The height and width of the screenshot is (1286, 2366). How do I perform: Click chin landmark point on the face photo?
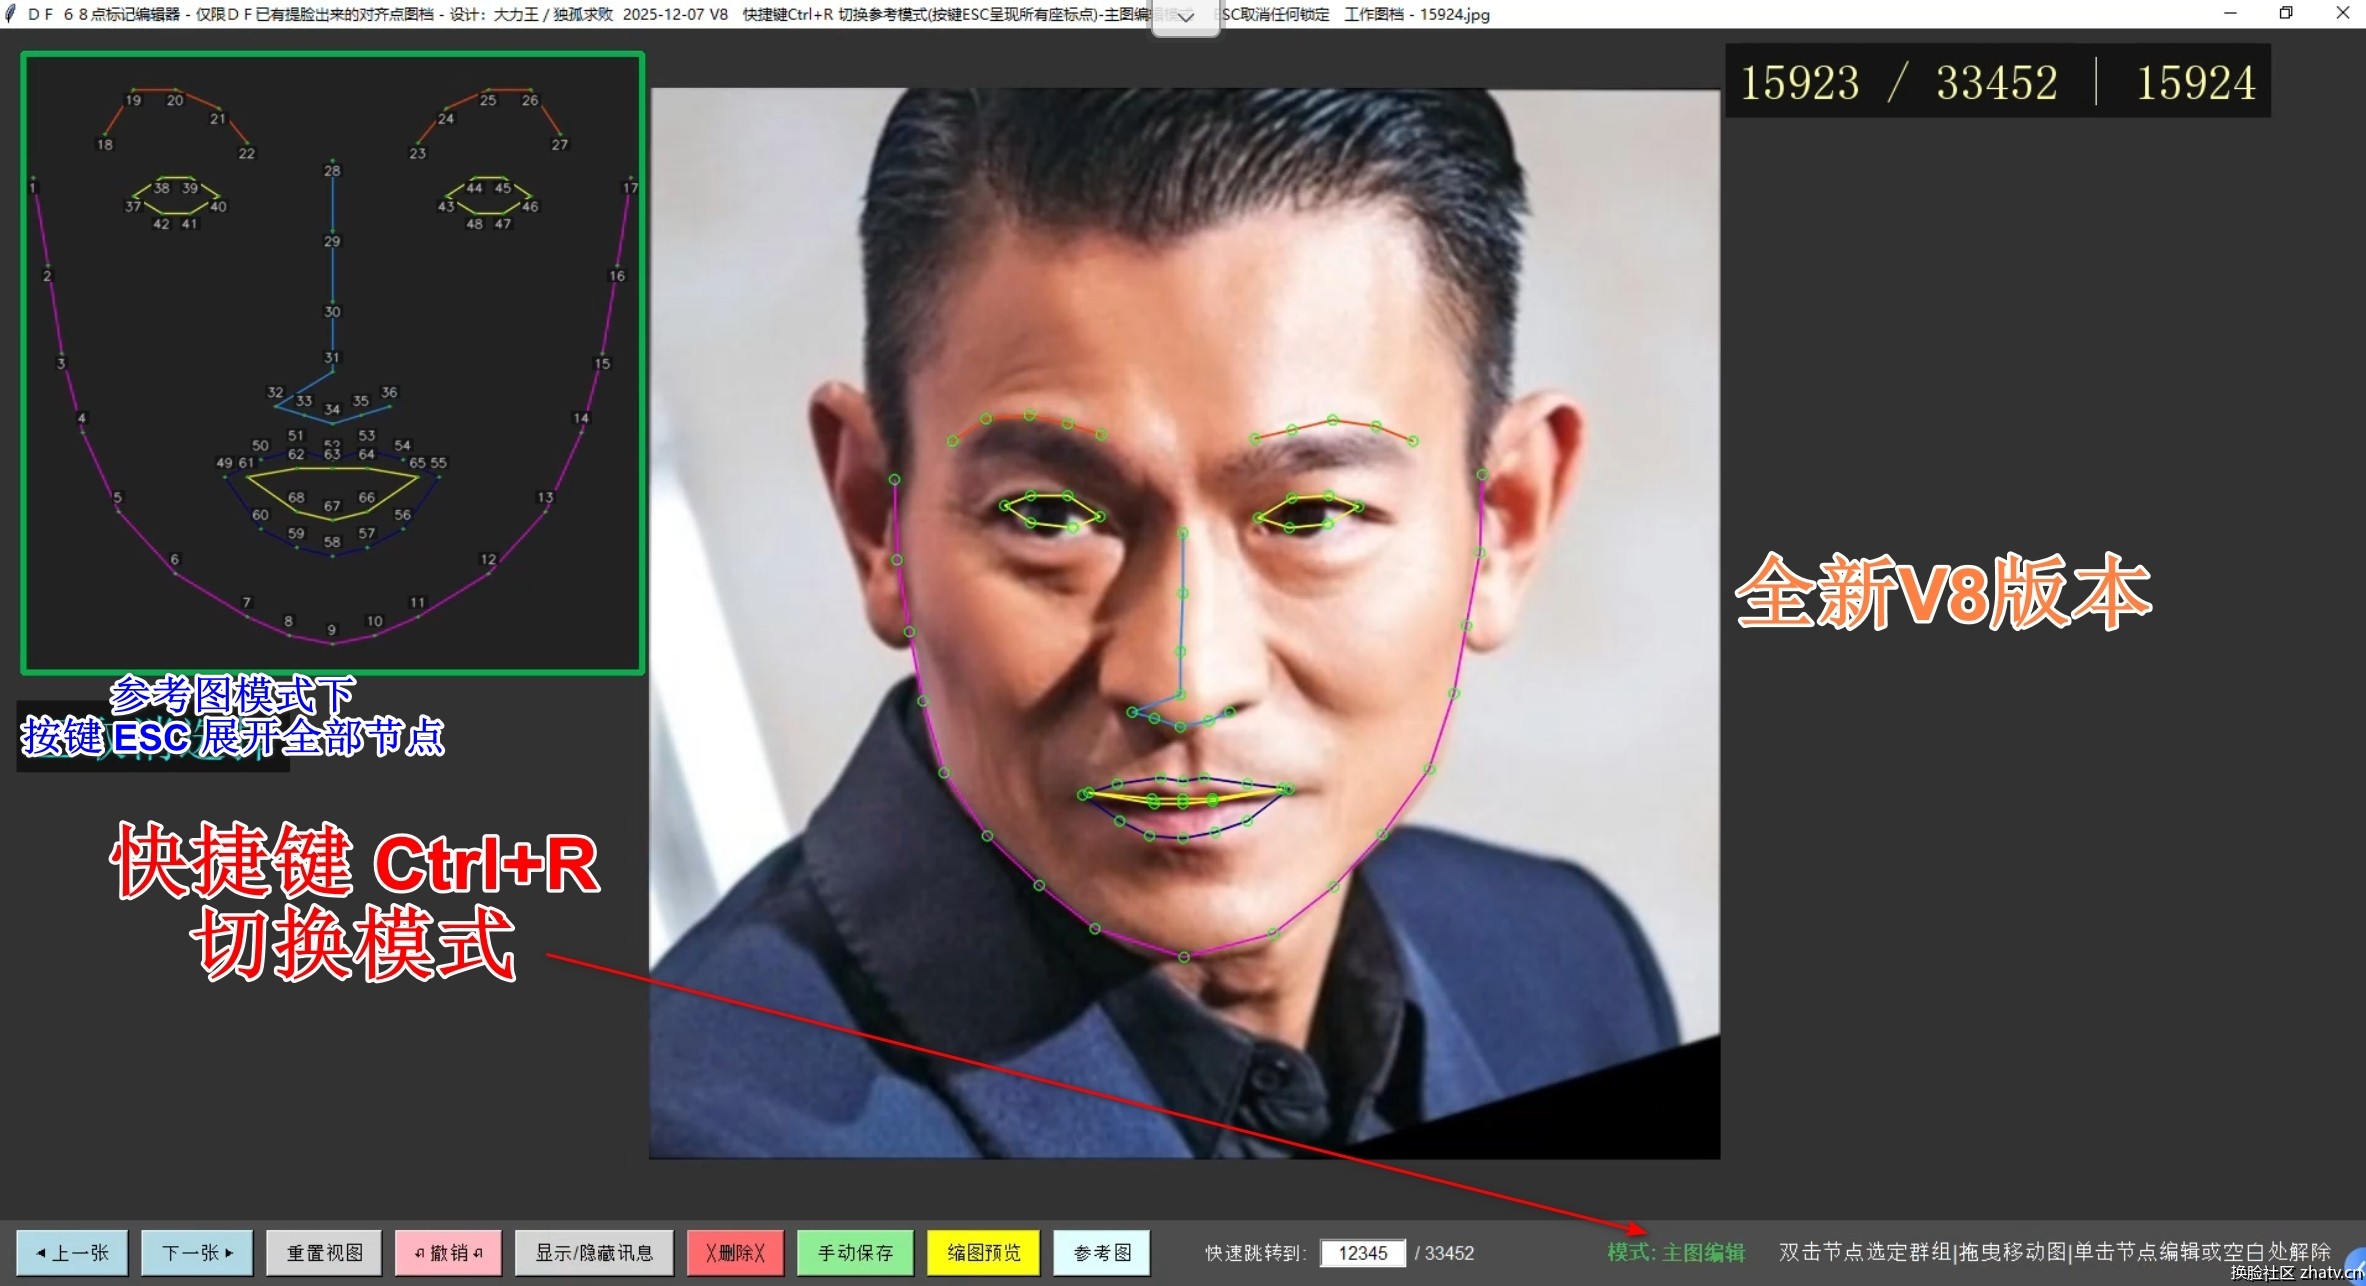tap(1184, 957)
